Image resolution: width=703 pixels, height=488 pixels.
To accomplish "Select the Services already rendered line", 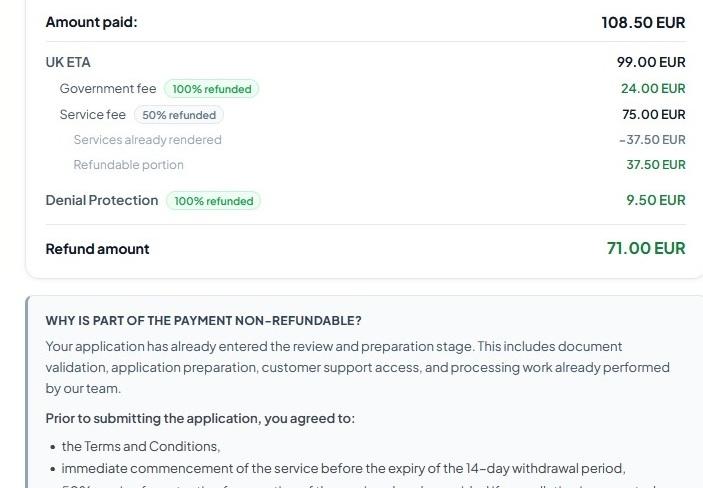I will click(x=148, y=139).
